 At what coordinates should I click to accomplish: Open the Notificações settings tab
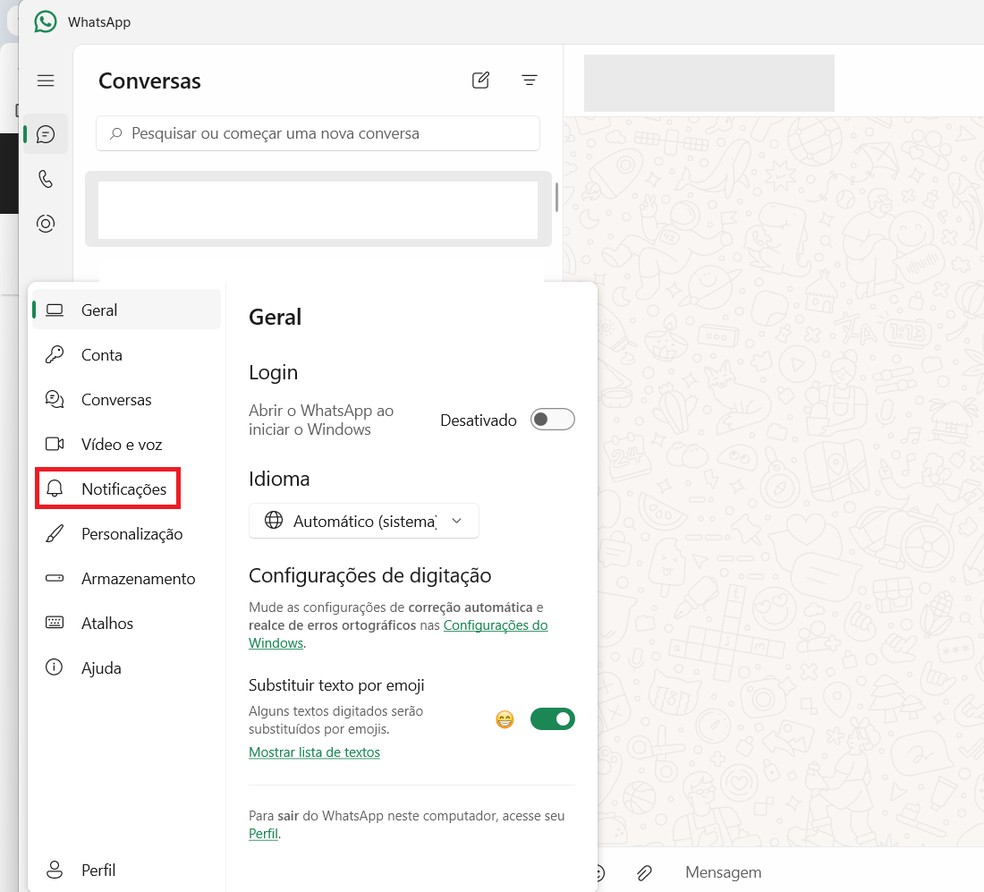126,489
